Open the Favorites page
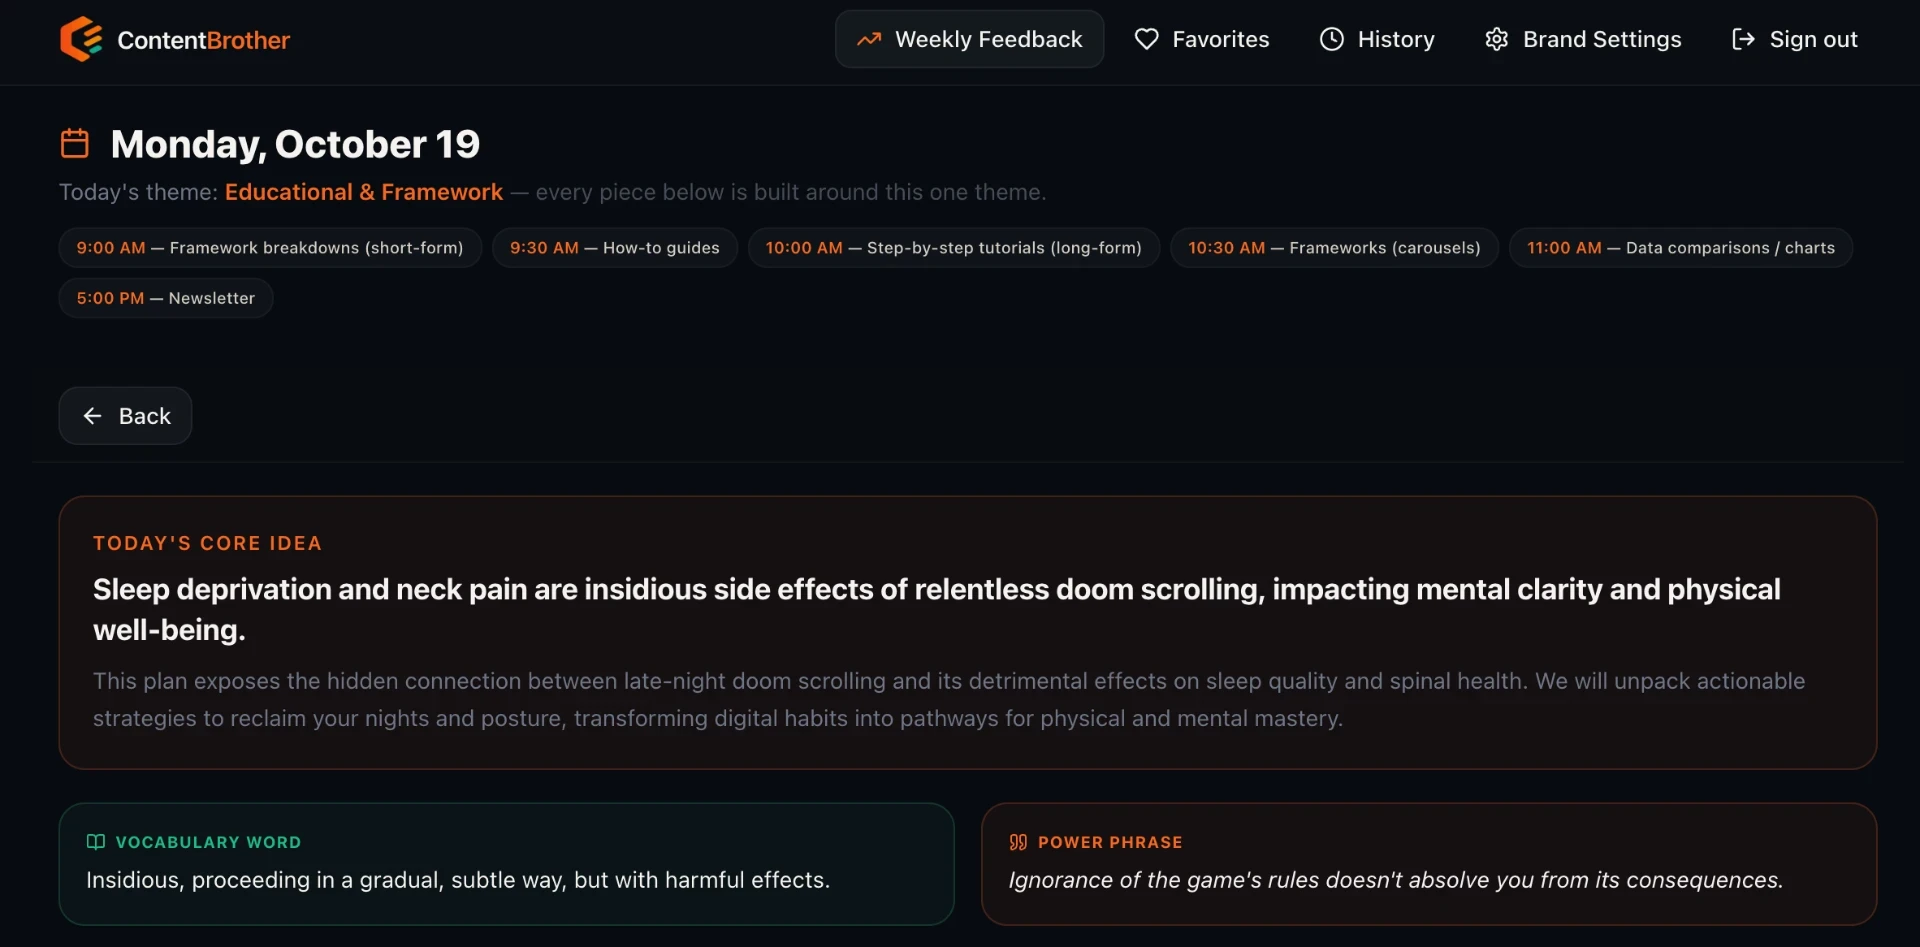The width and height of the screenshot is (1920, 947). click(x=1202, y=39)
